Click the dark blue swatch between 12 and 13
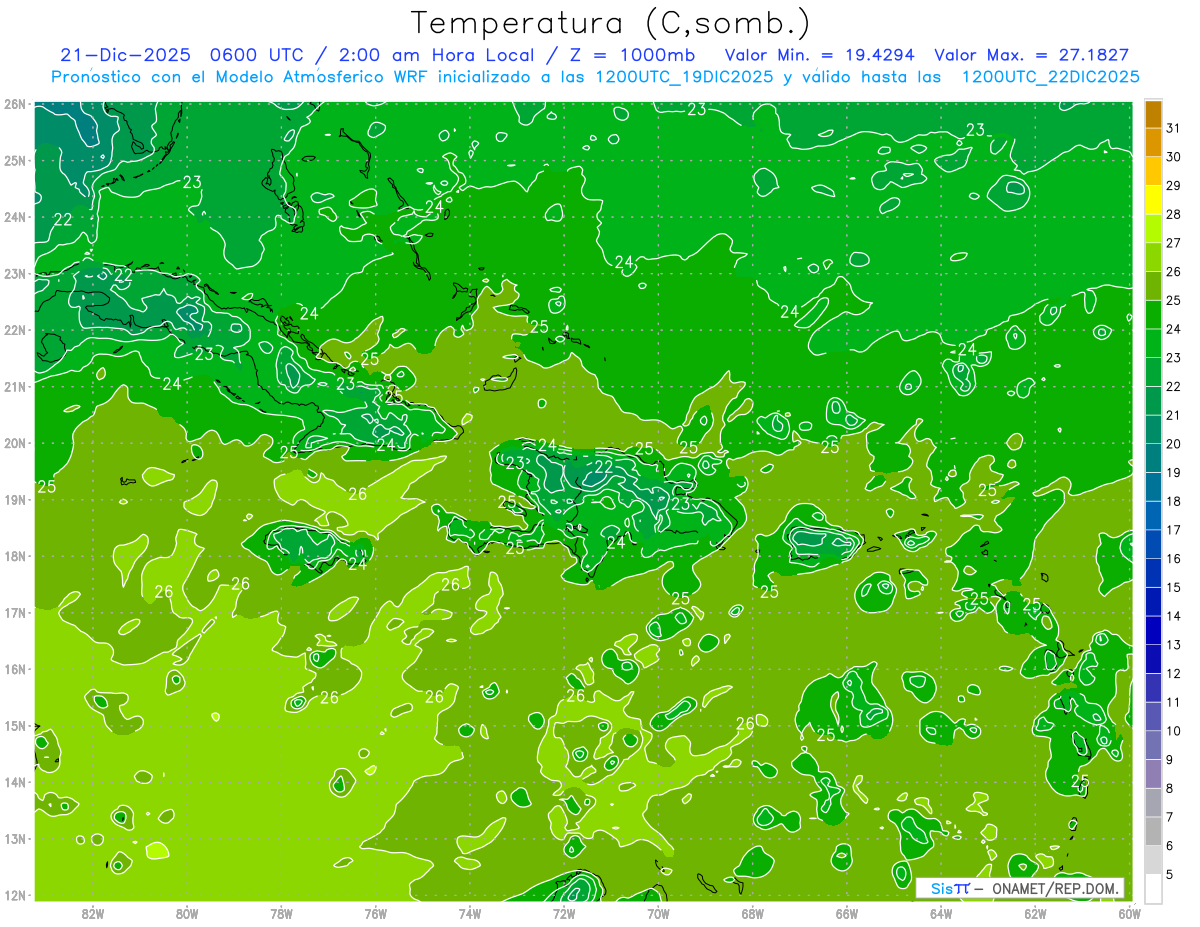 click(1153, 659)
